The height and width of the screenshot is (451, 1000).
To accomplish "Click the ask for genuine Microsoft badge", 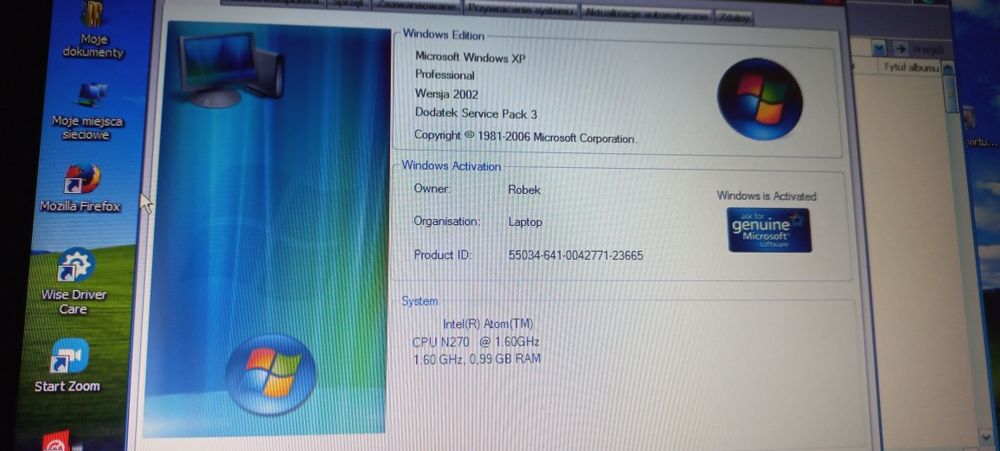I will click(769, 230).
